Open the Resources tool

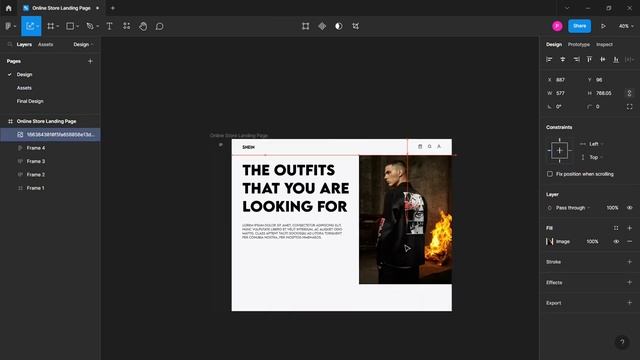point(127,26)
